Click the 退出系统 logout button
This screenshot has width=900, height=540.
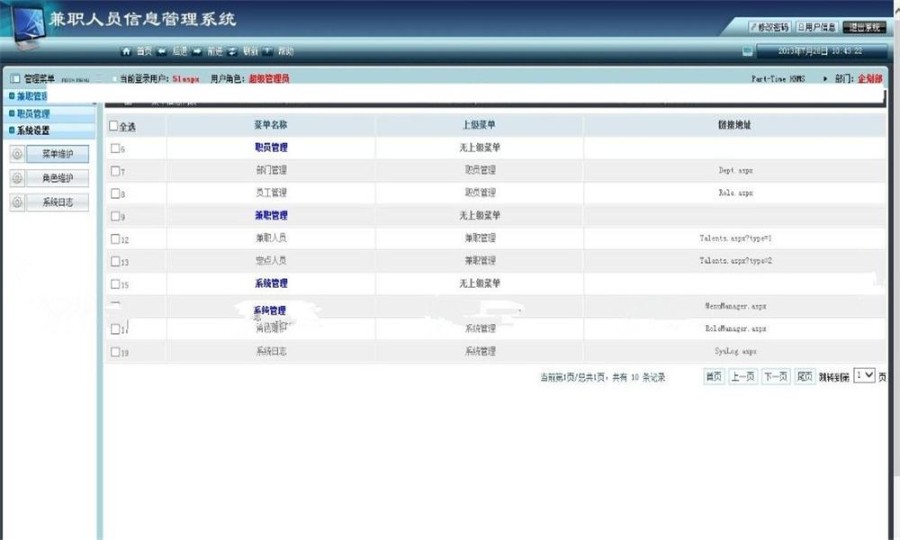coord(864,27)
